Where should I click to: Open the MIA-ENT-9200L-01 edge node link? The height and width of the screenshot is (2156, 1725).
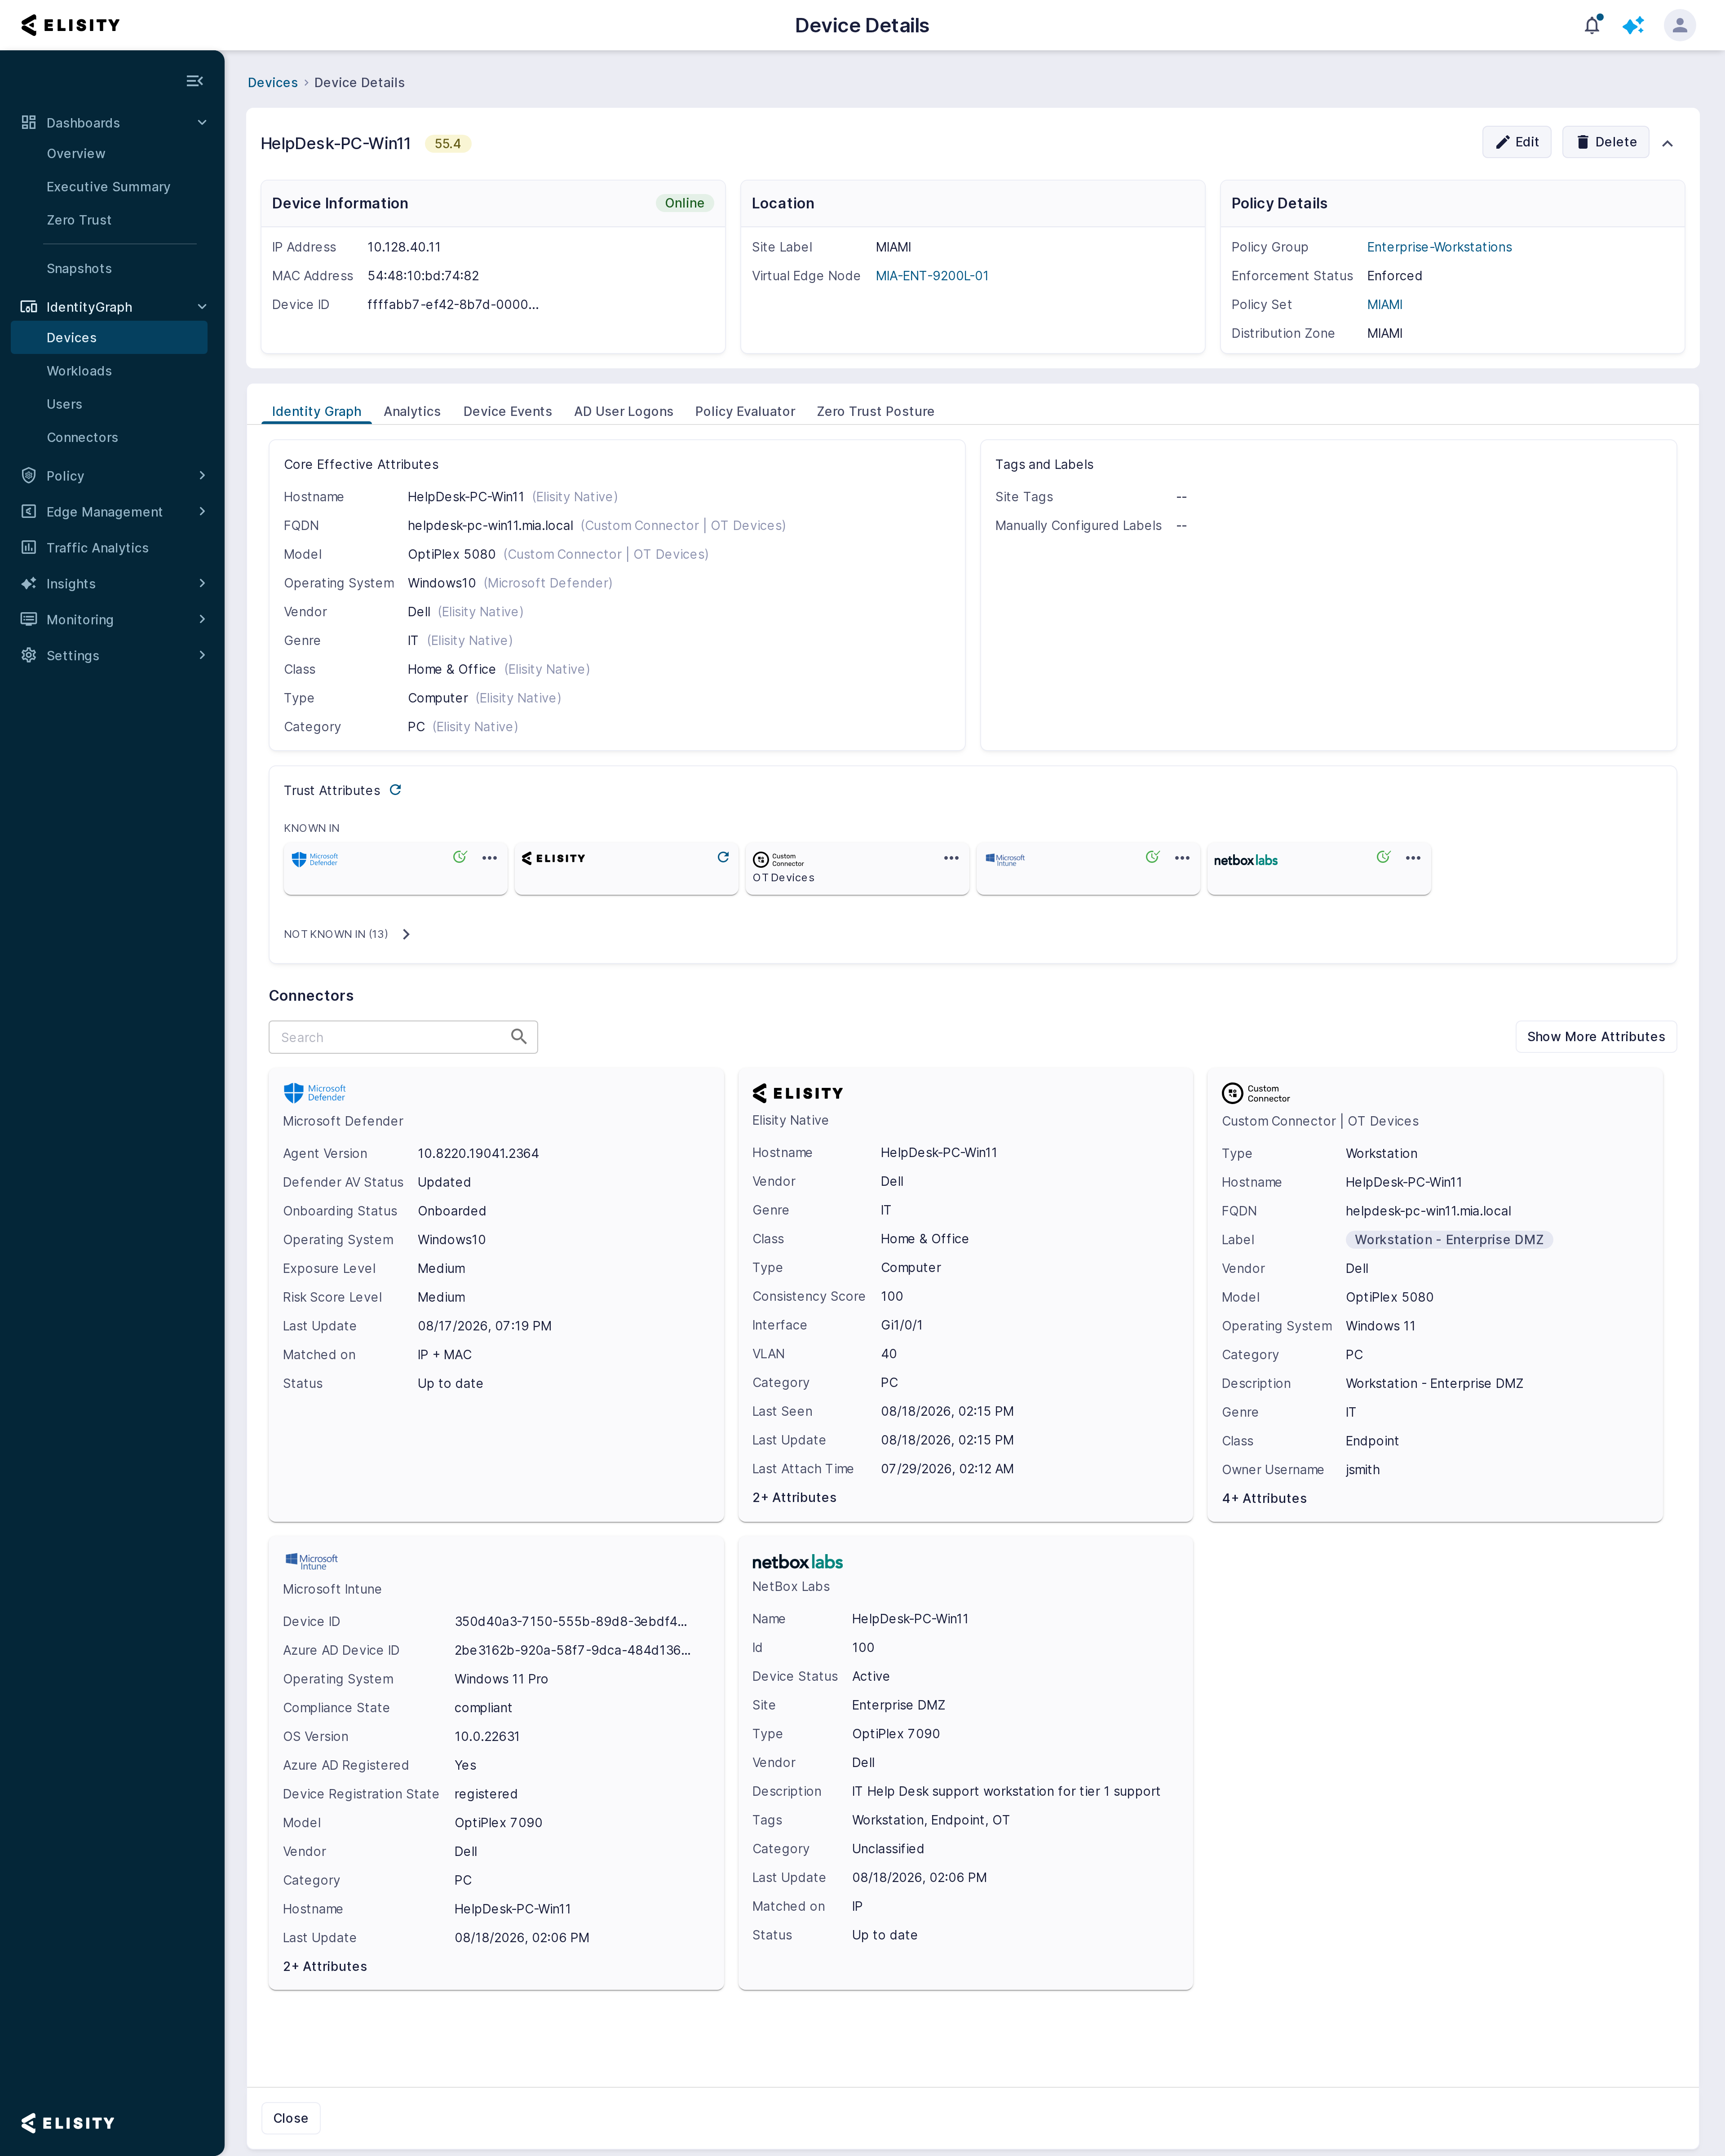click(932, 276)
